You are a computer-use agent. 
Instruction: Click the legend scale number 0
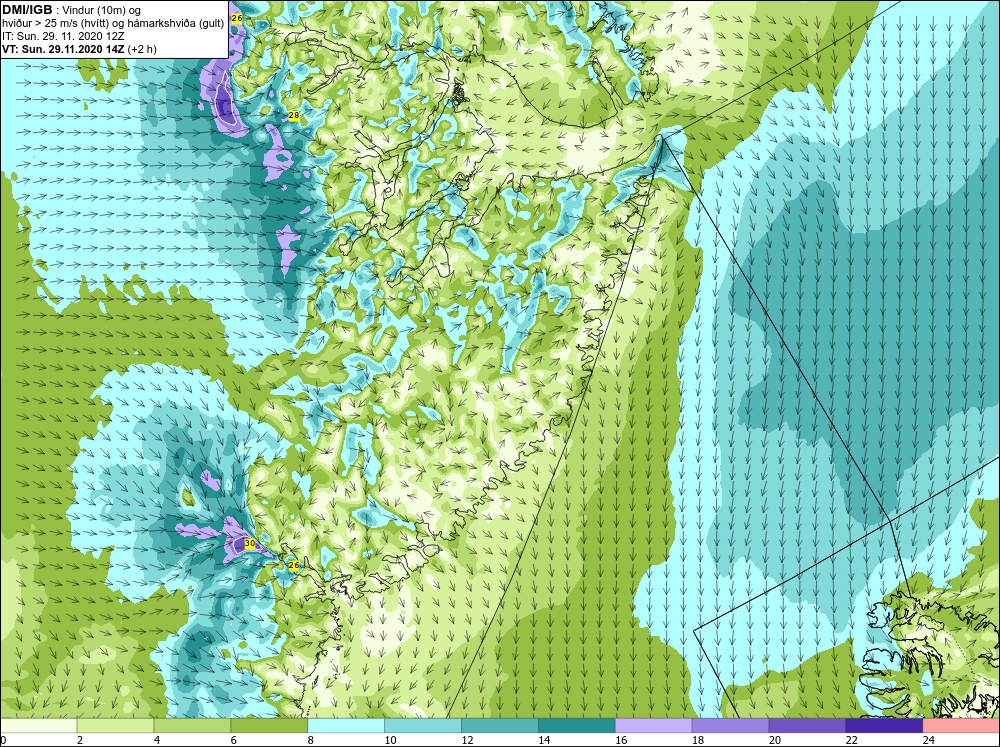(x=4, y=740)
